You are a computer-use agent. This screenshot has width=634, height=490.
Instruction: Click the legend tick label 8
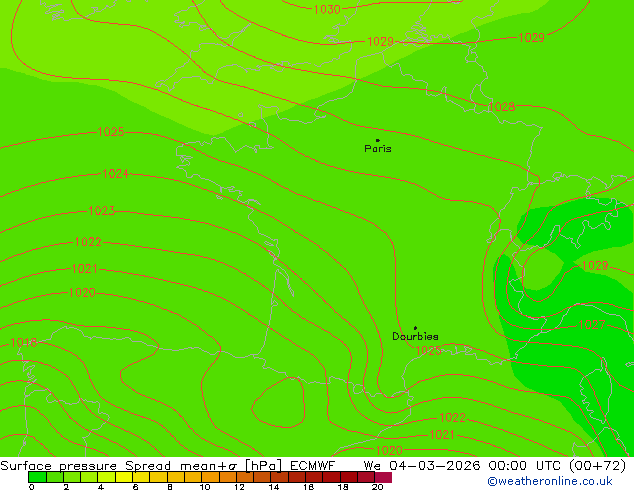pos(170,487)
